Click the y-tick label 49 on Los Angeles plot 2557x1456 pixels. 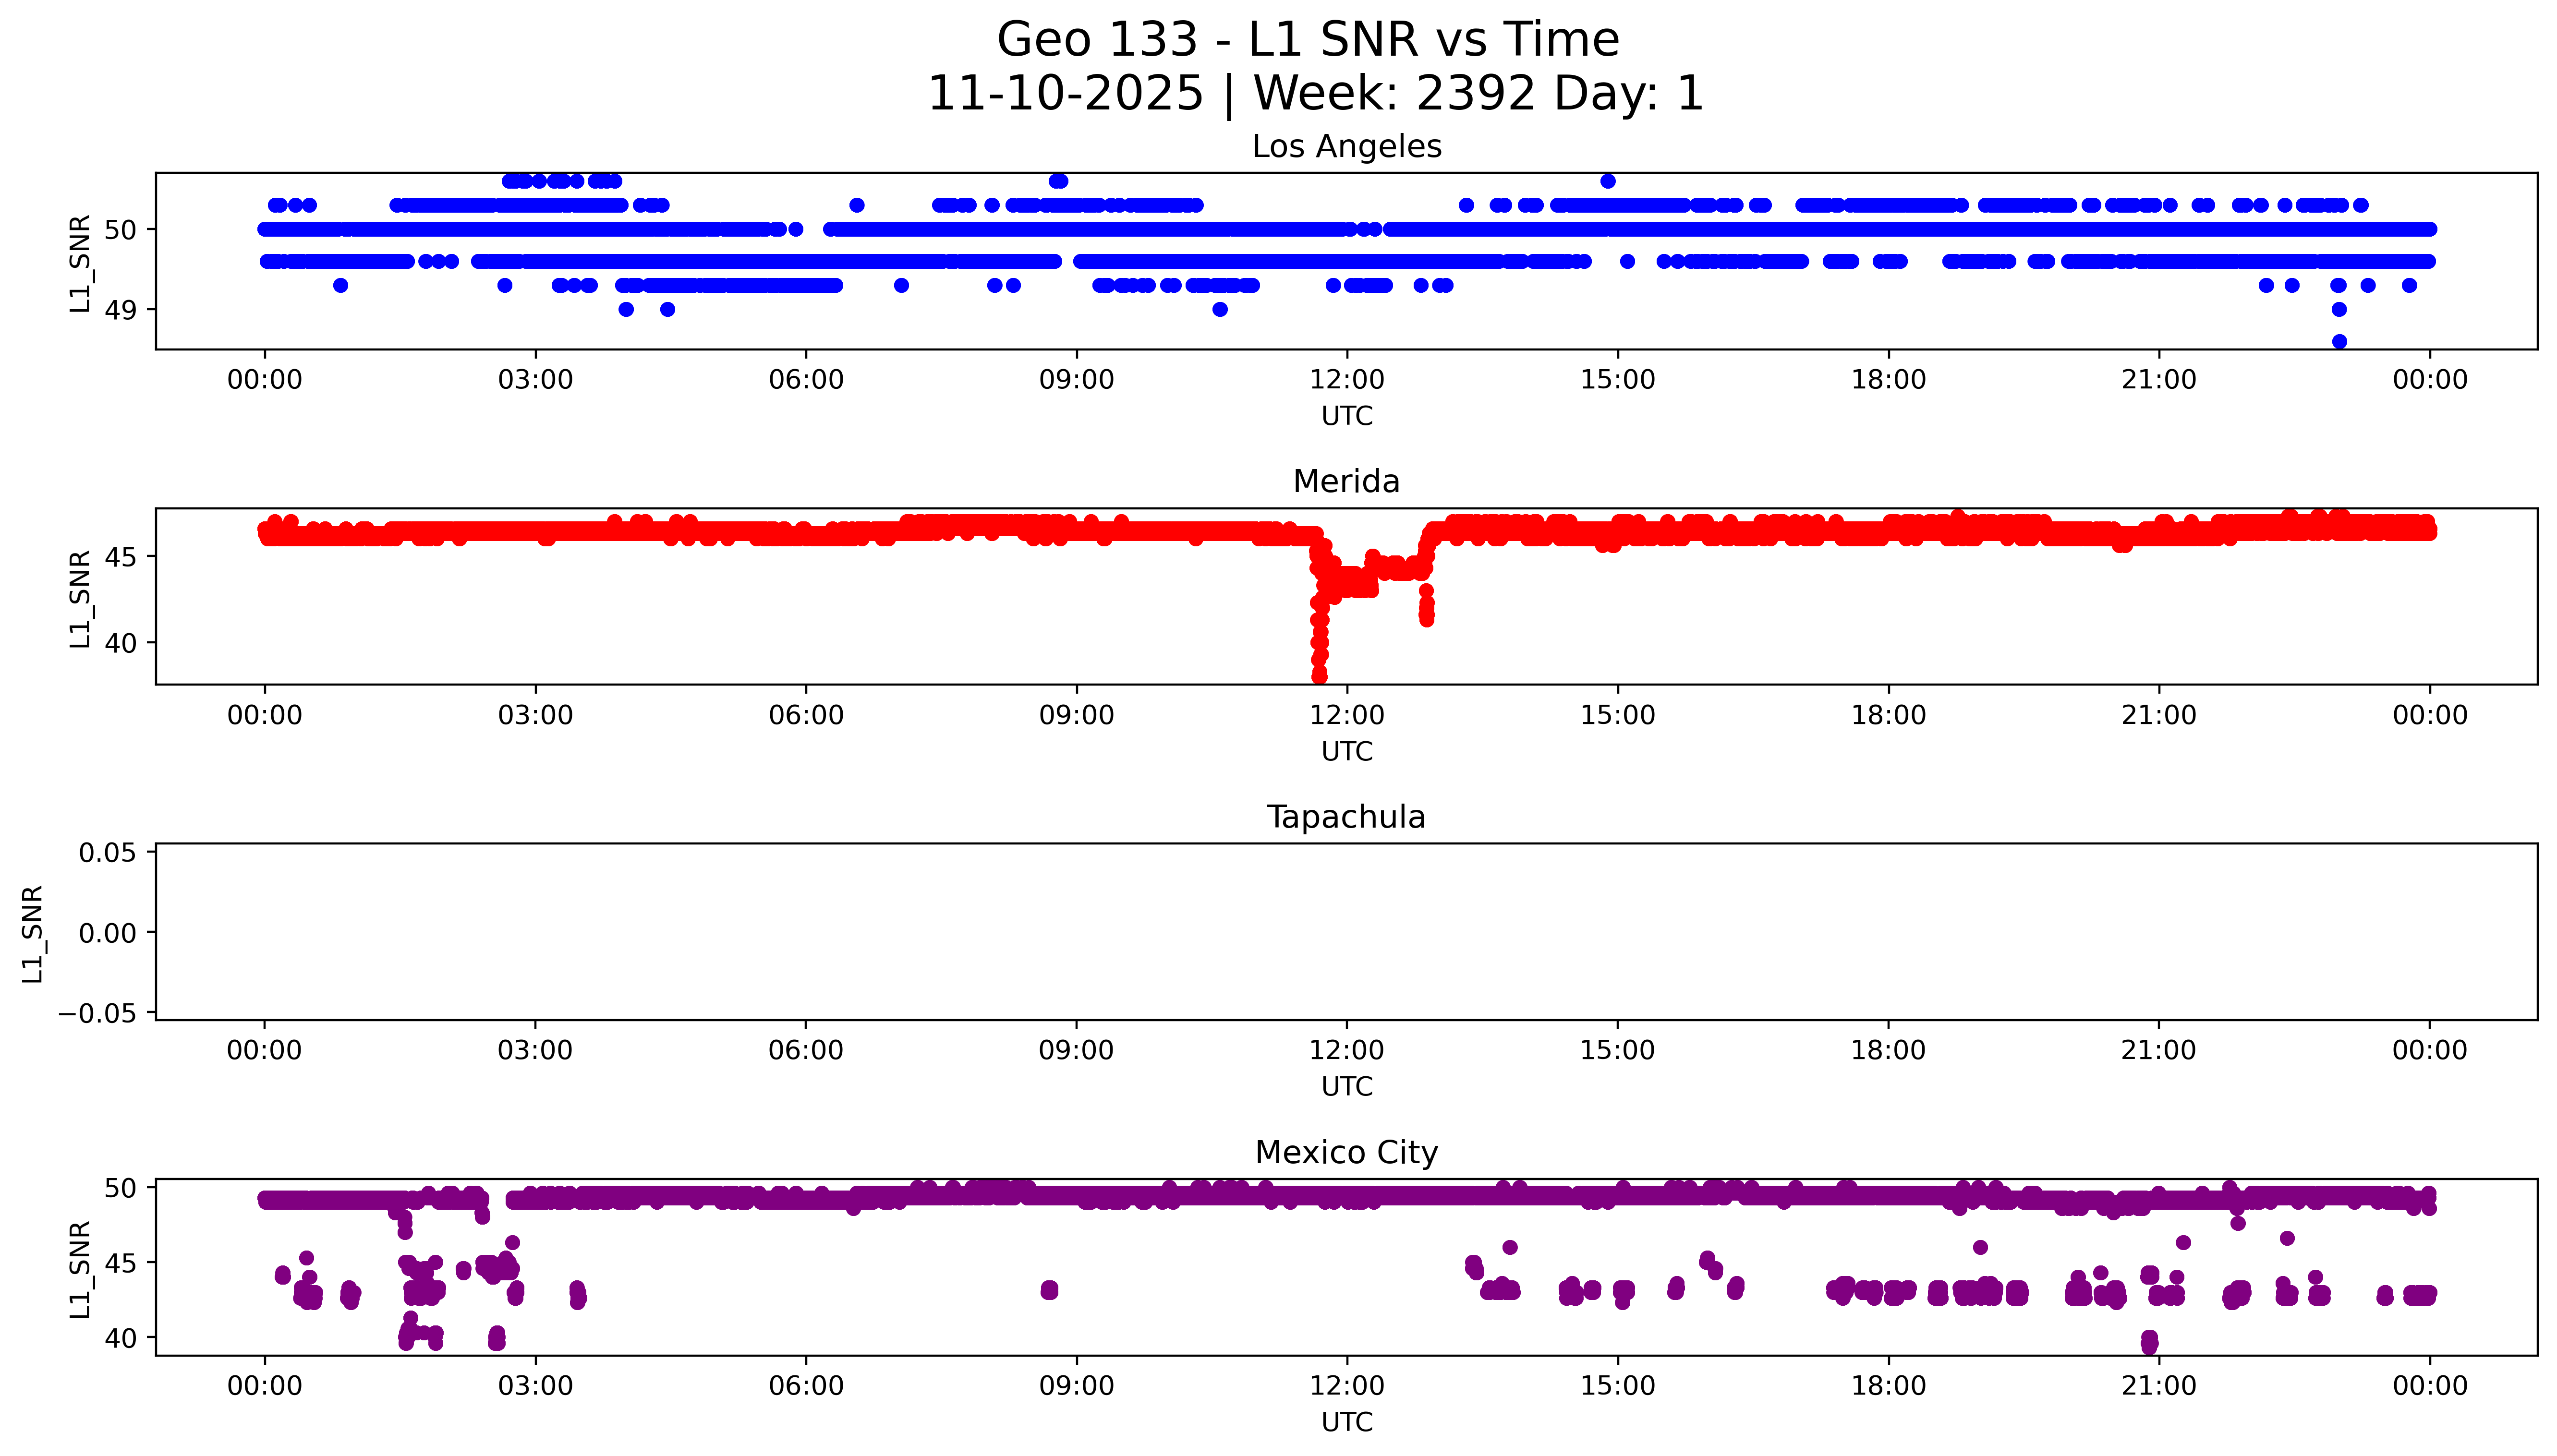point(120,310)
